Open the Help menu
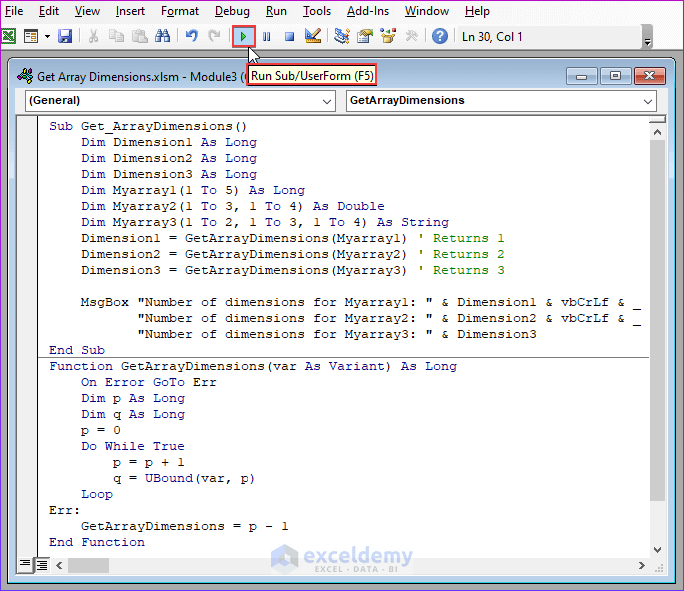Screen dimensions: 684x591 (x=477, y=11)
